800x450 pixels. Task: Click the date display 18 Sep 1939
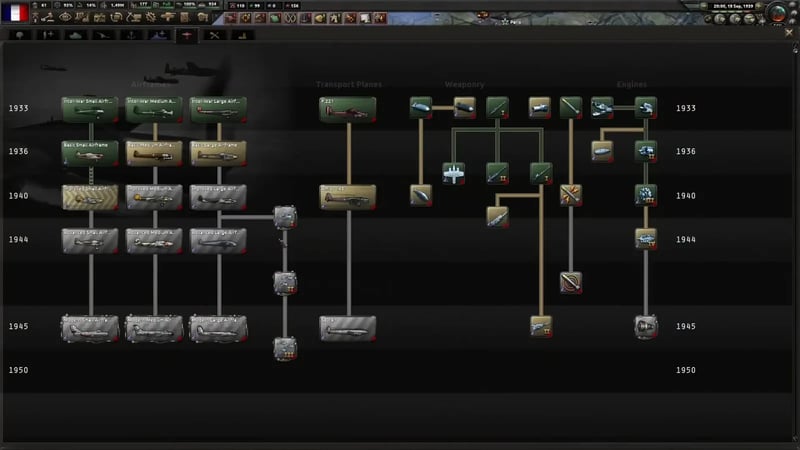coord(733,6)
